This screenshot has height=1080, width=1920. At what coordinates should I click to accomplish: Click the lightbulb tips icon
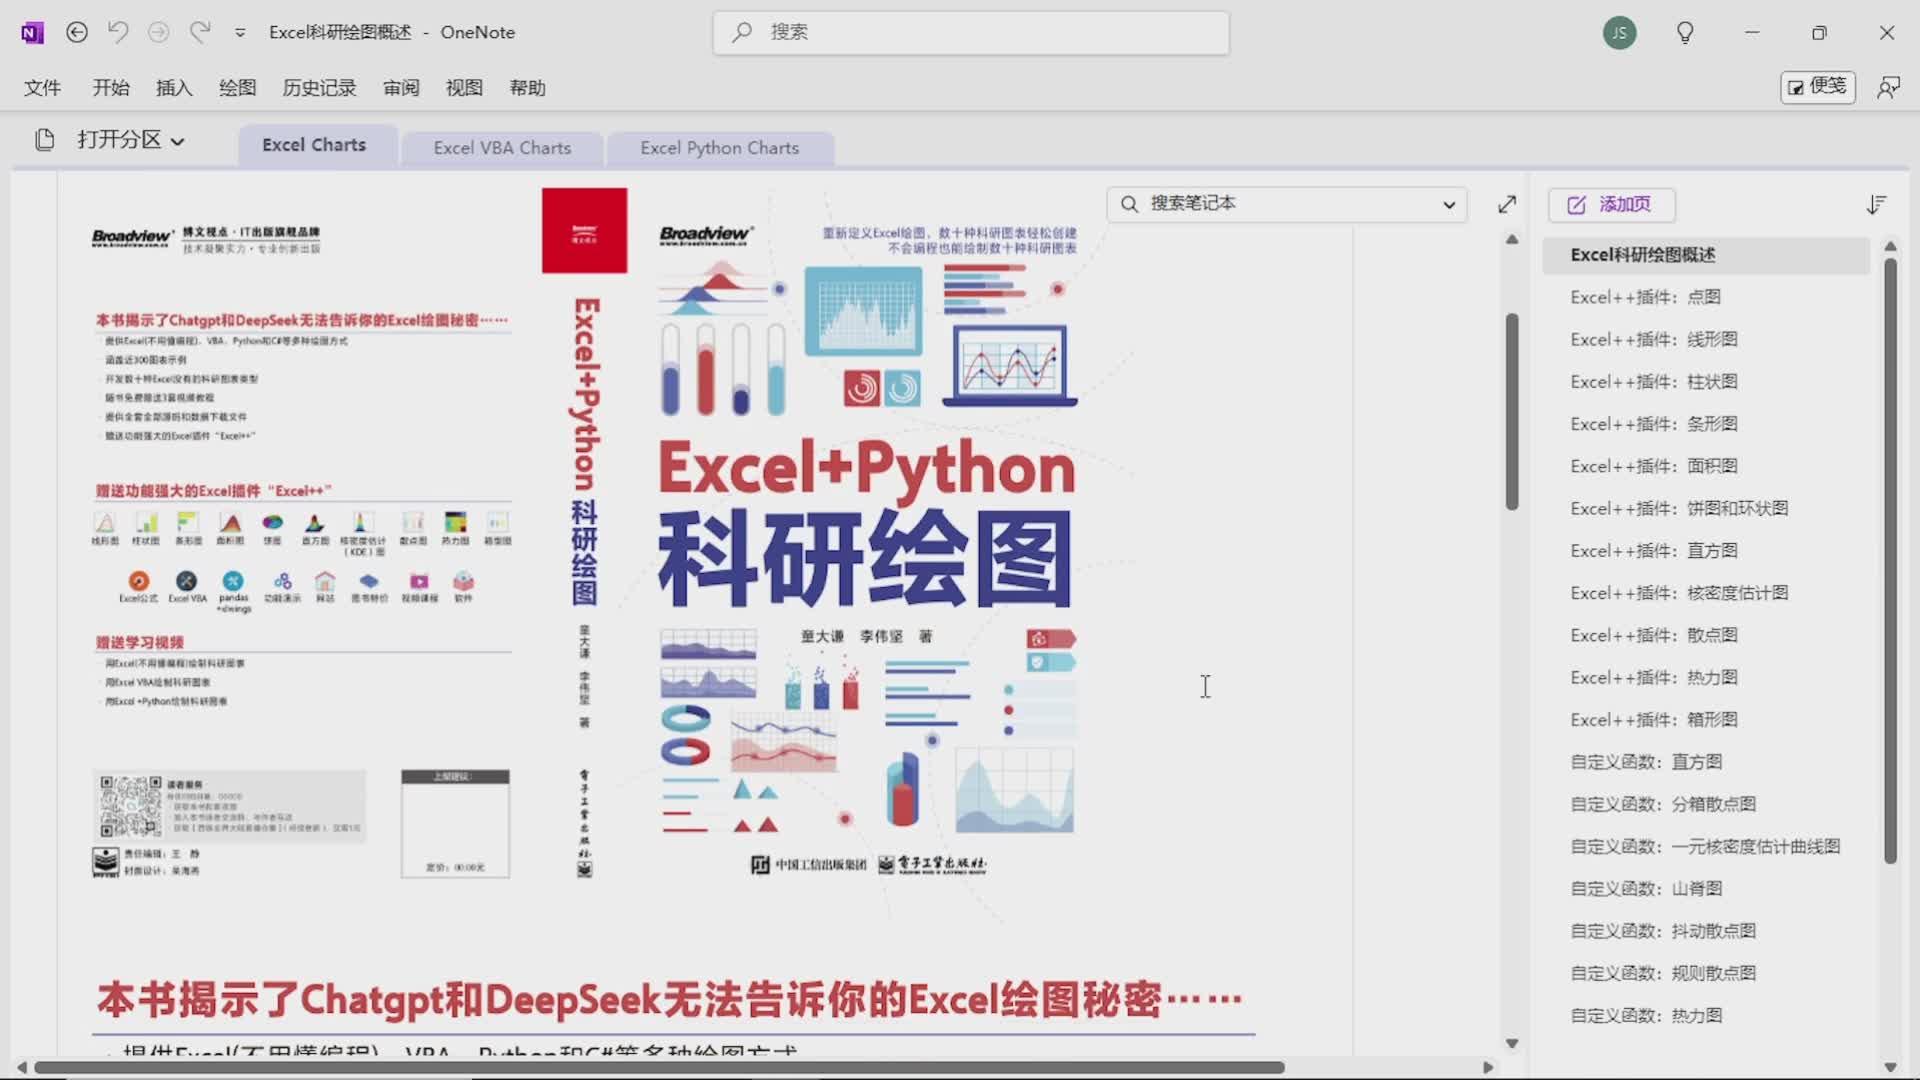click(x=1685, y=33)
